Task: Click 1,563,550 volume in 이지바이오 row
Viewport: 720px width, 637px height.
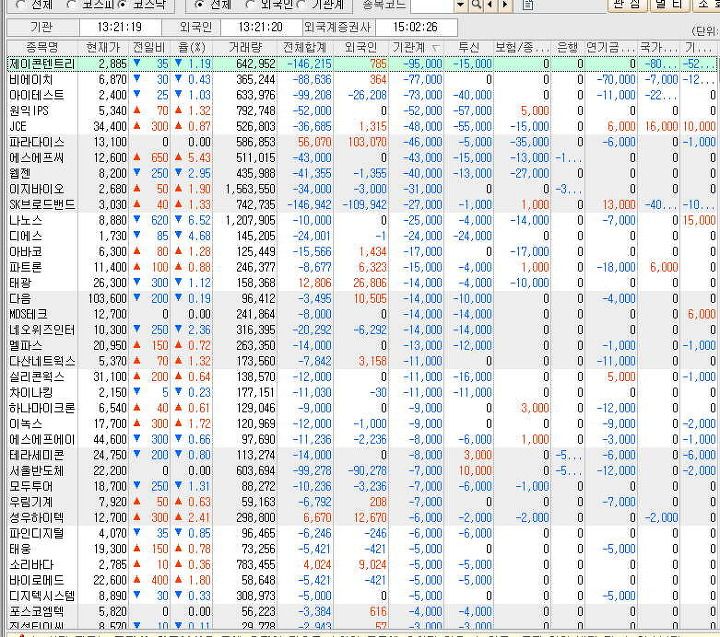Action: click(250, 189)
